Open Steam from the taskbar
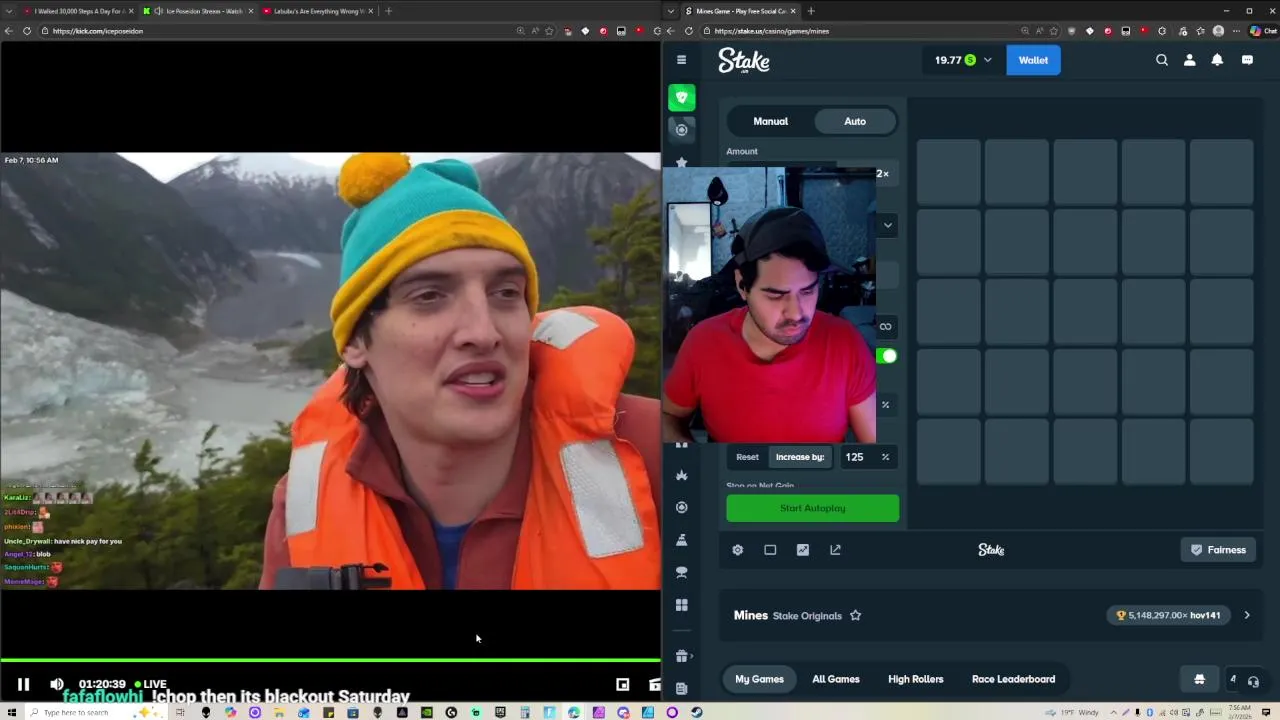 (697, 713)
